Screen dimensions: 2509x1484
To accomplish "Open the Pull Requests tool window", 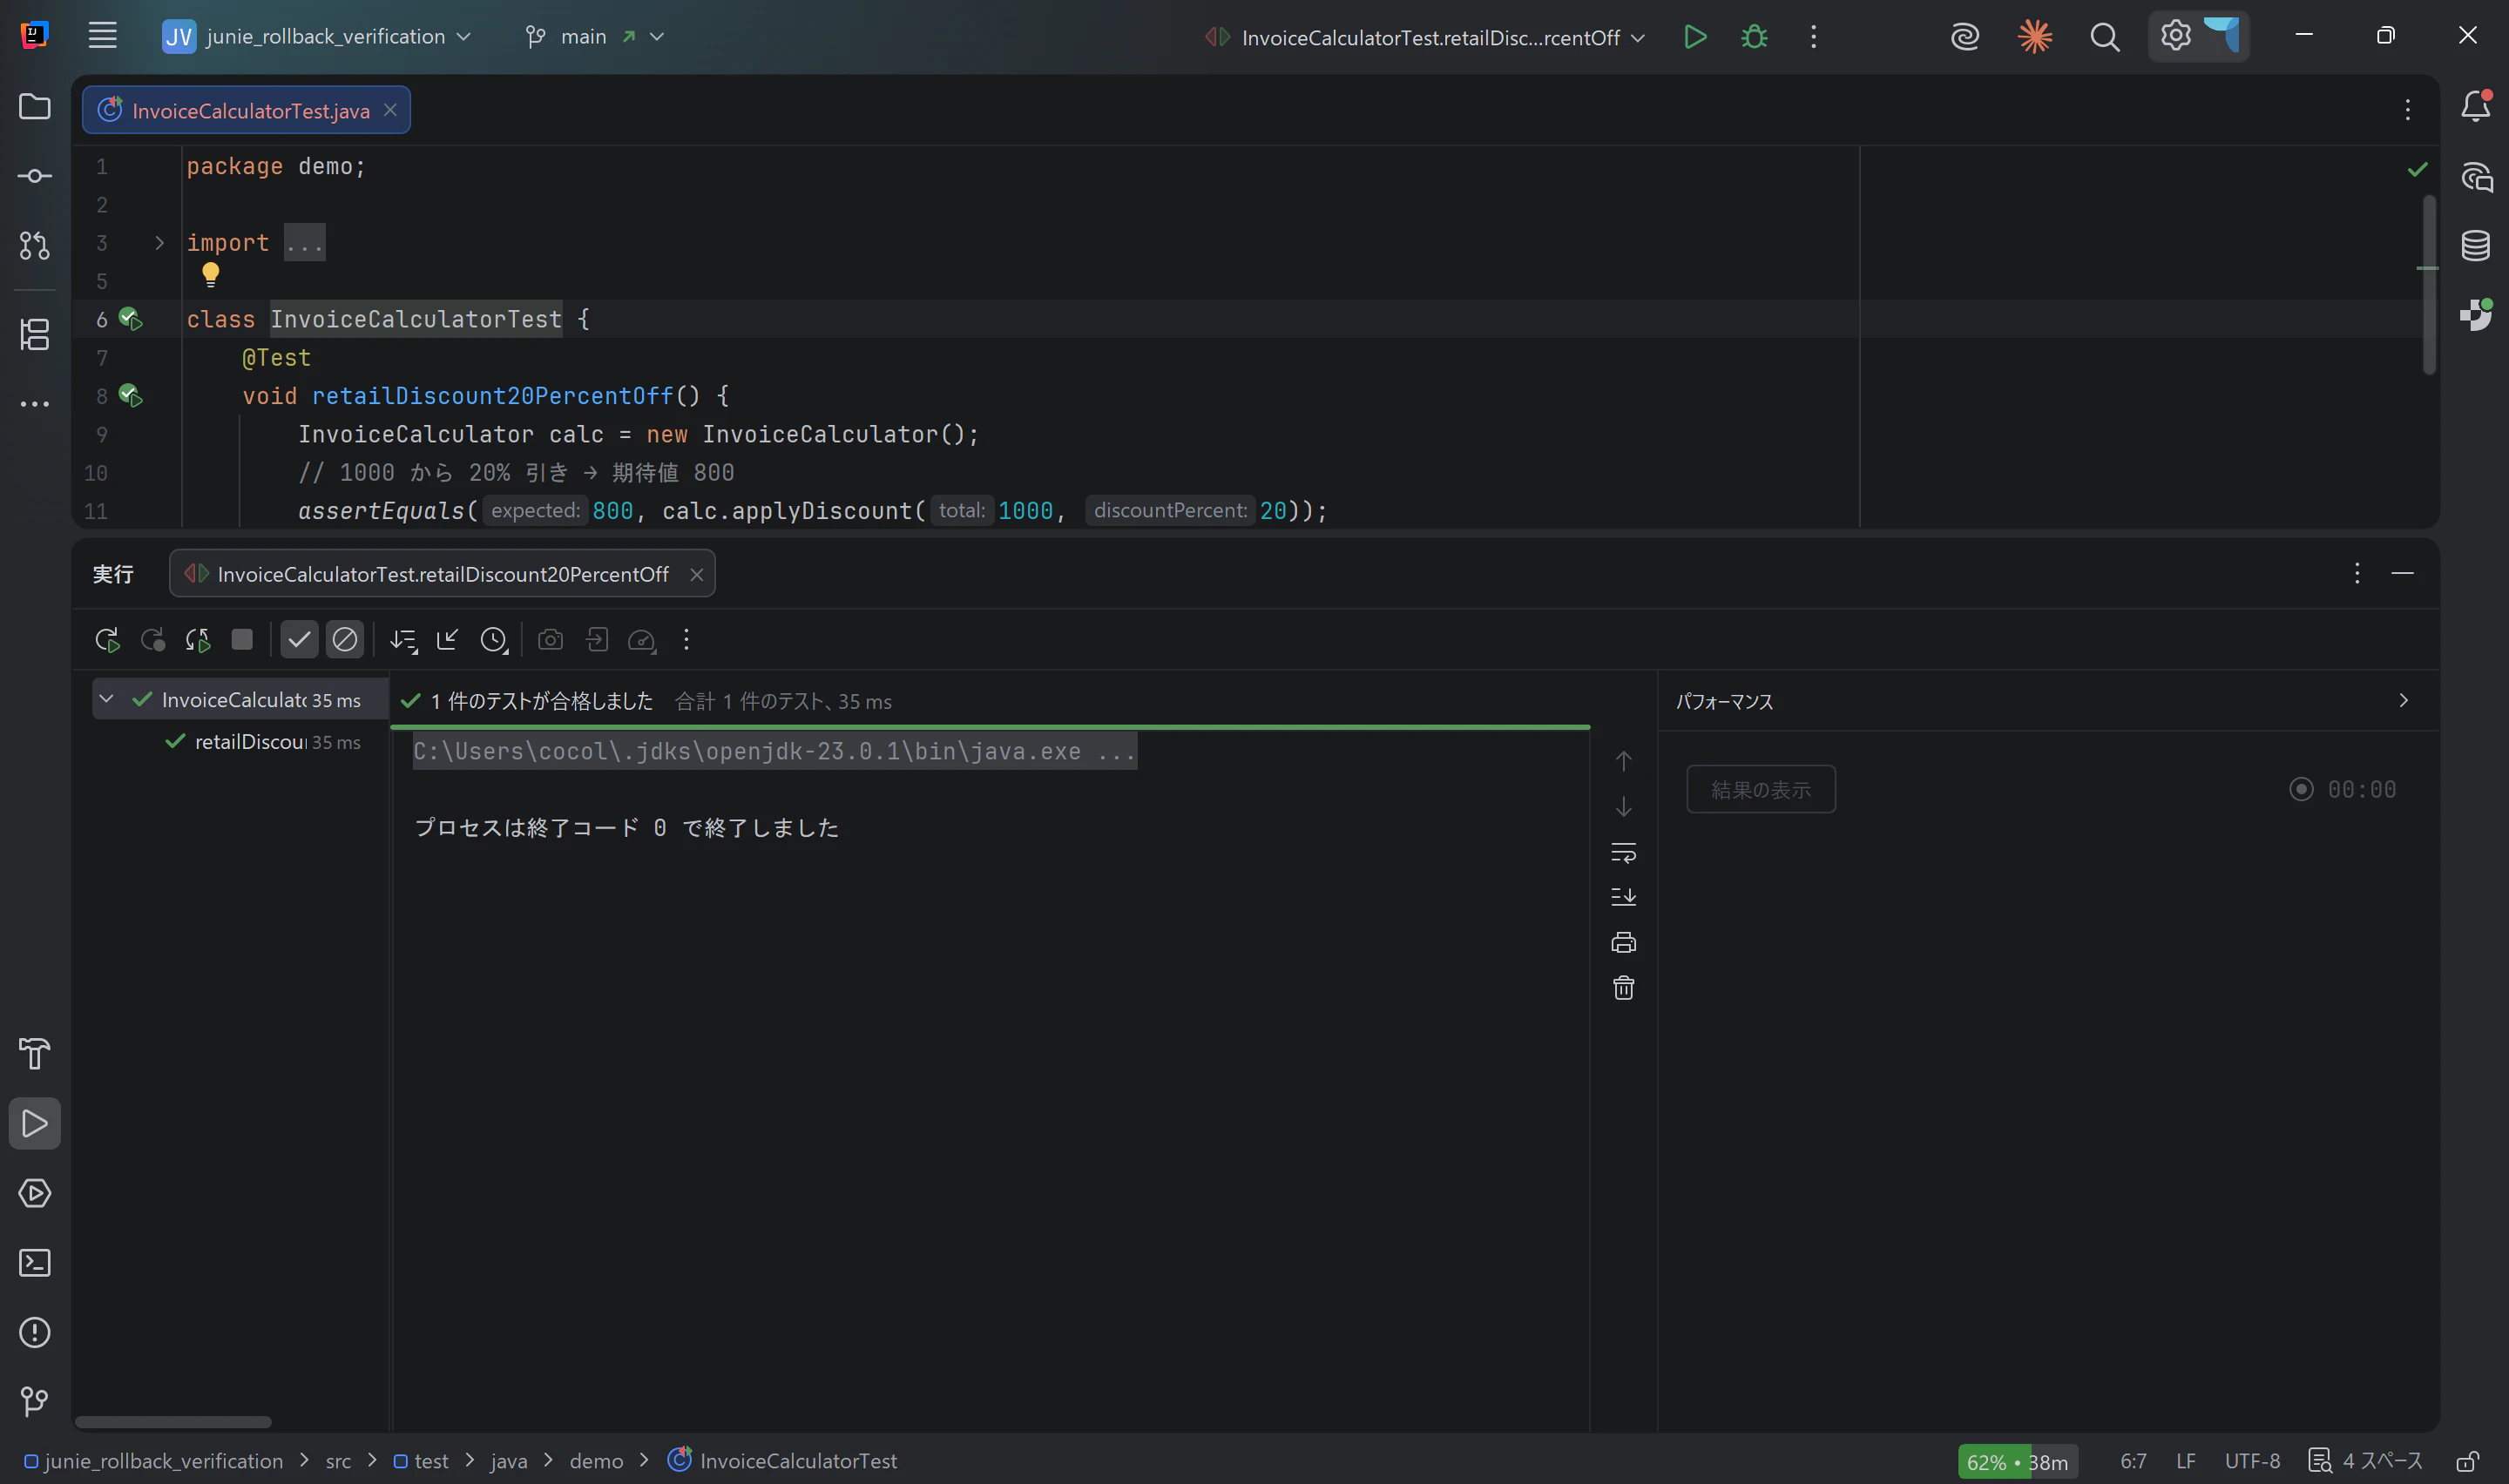I will point(35,245).
